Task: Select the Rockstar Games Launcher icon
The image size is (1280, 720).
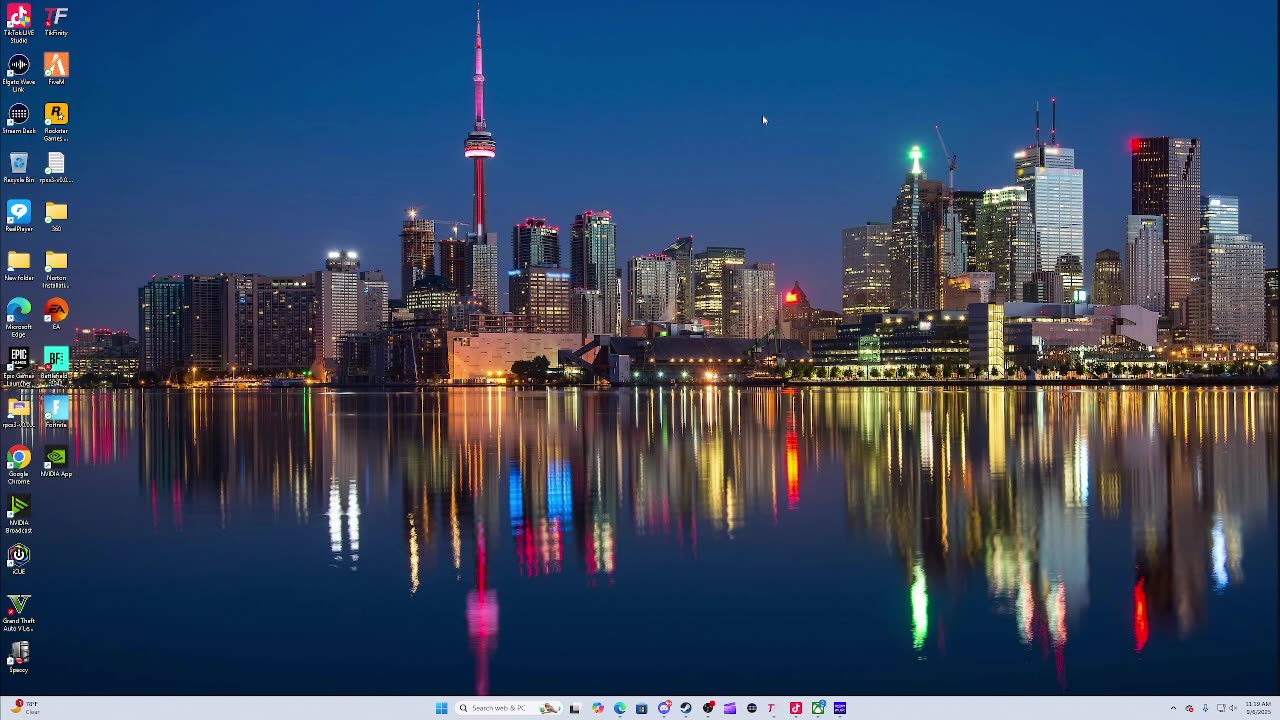Action: coord(56,122)
